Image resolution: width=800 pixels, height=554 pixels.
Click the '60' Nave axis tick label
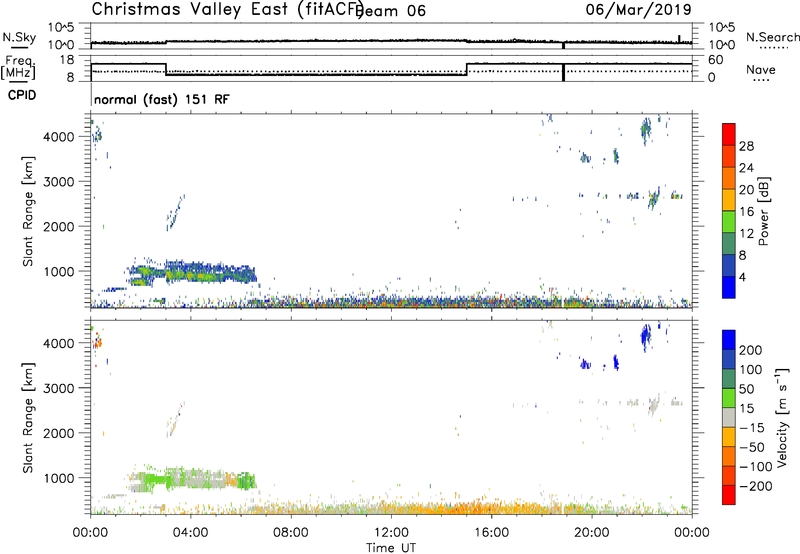(716, 60)
